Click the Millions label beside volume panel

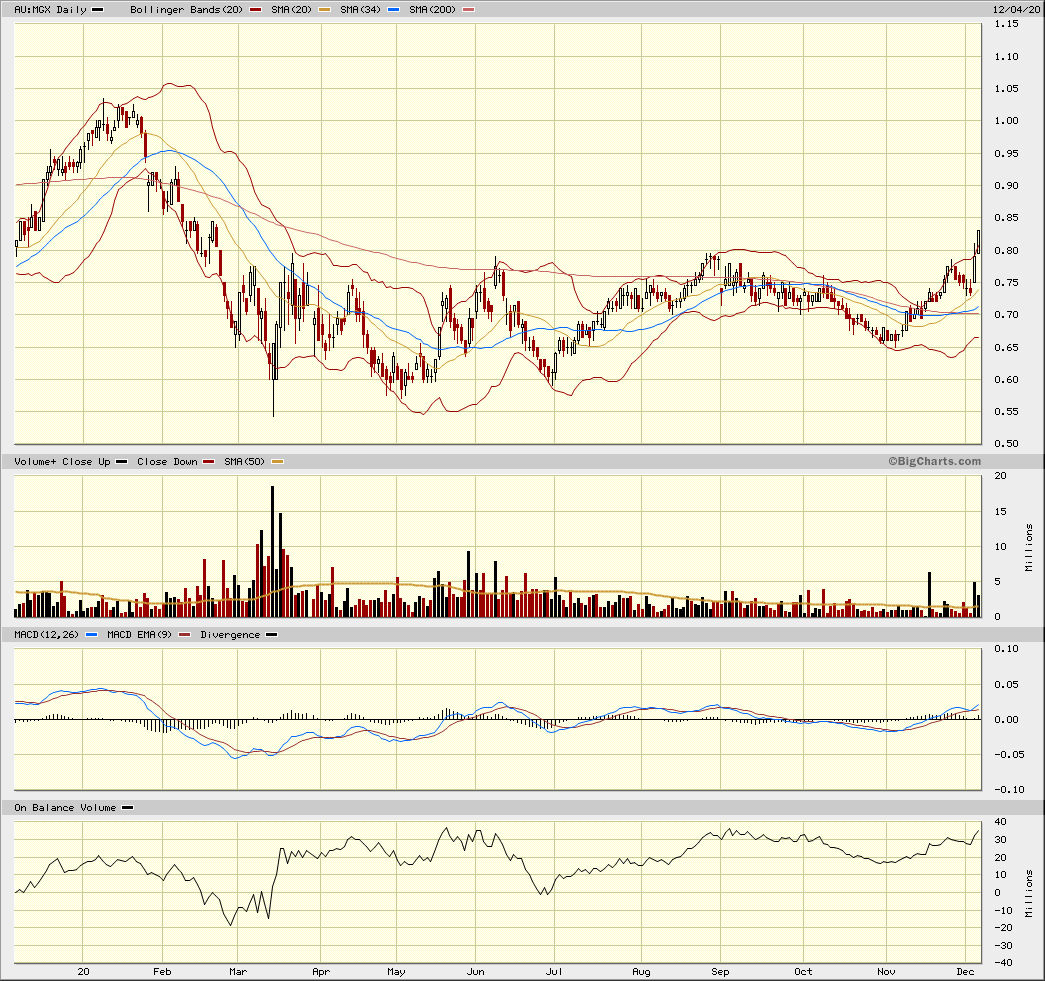click(x=1029, y=548)
